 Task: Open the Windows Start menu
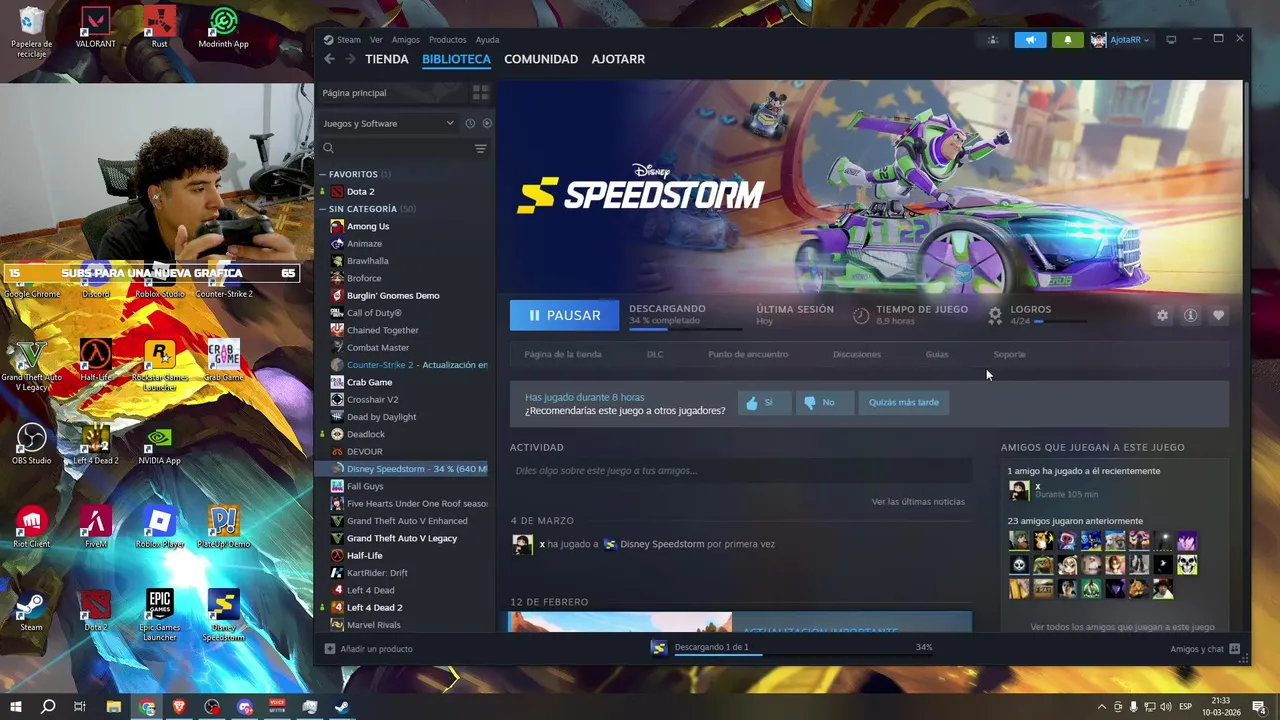[x=16, y=707]
